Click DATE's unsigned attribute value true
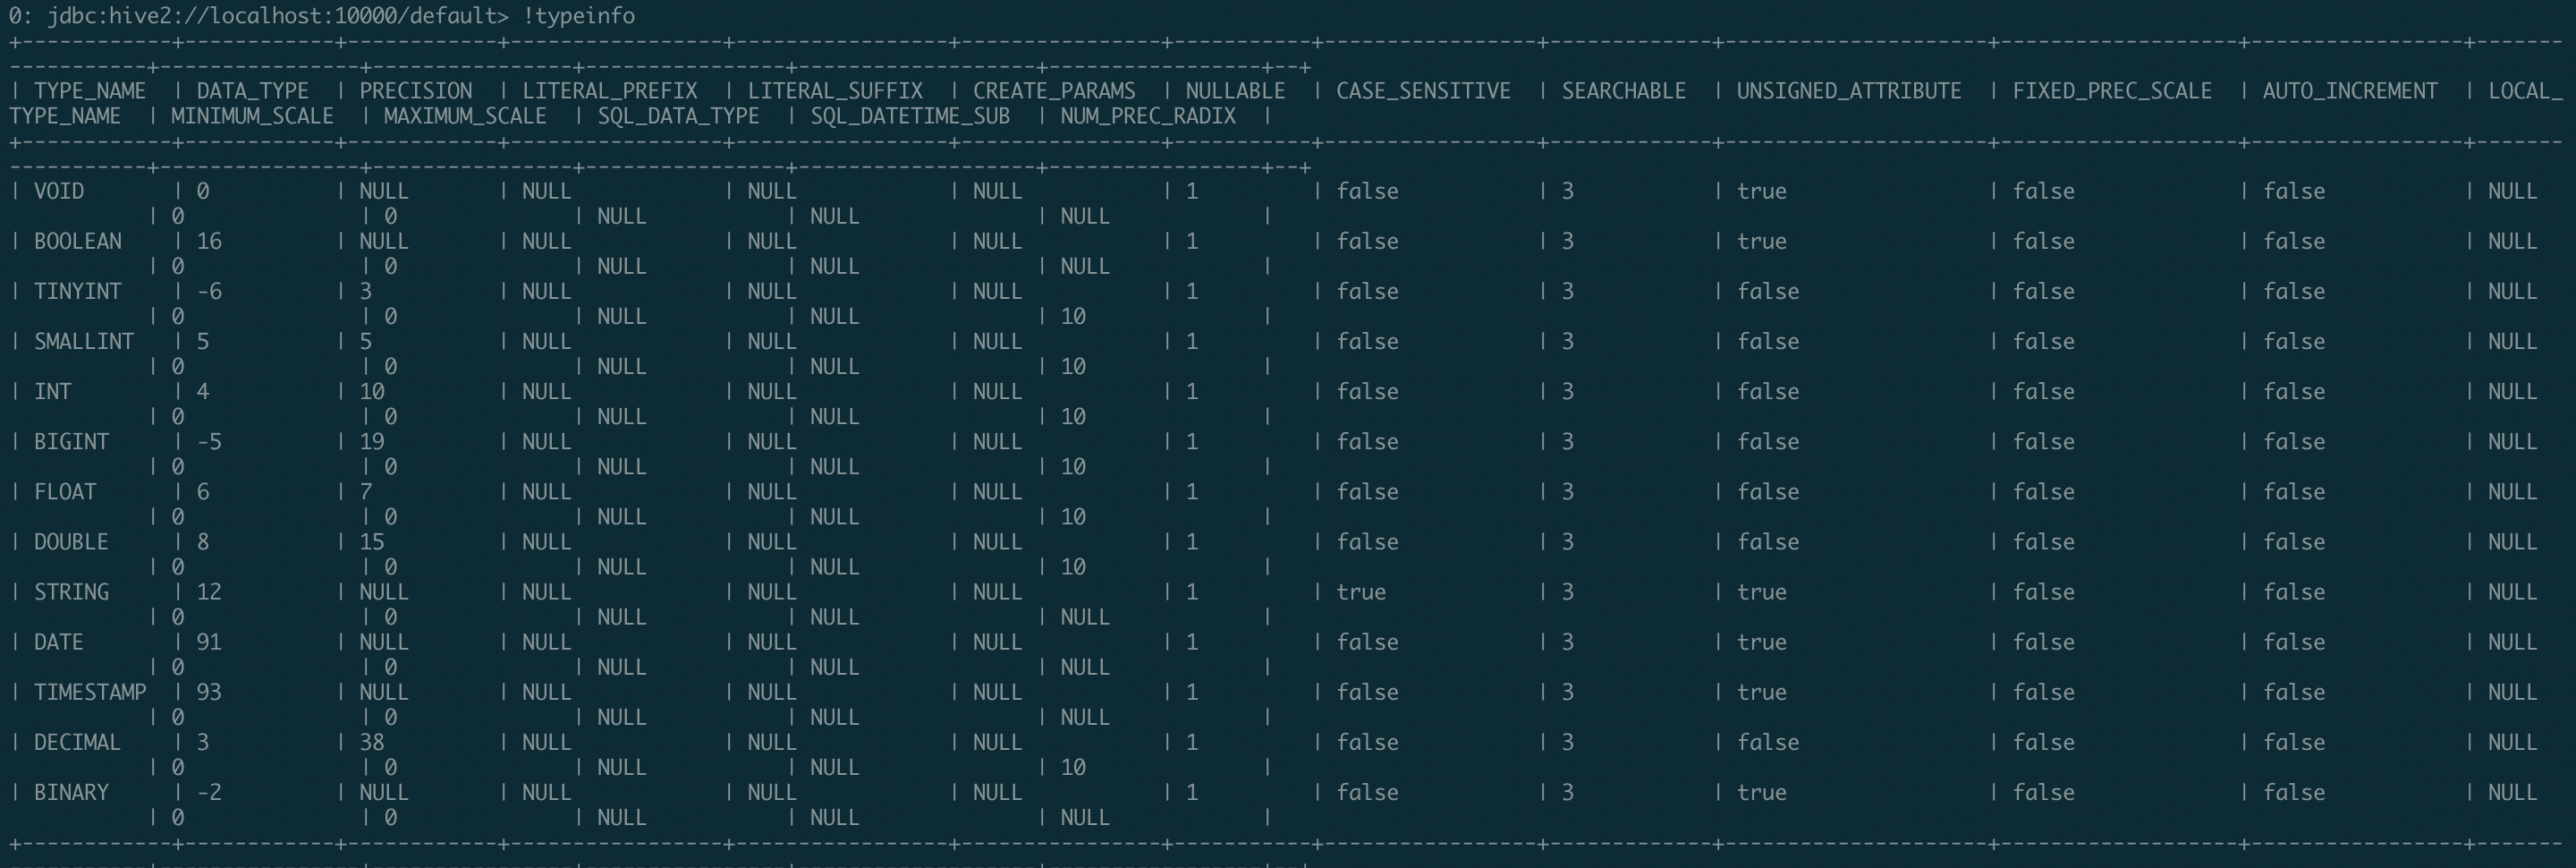The image size is (2576, 868). coord(1762,641)
